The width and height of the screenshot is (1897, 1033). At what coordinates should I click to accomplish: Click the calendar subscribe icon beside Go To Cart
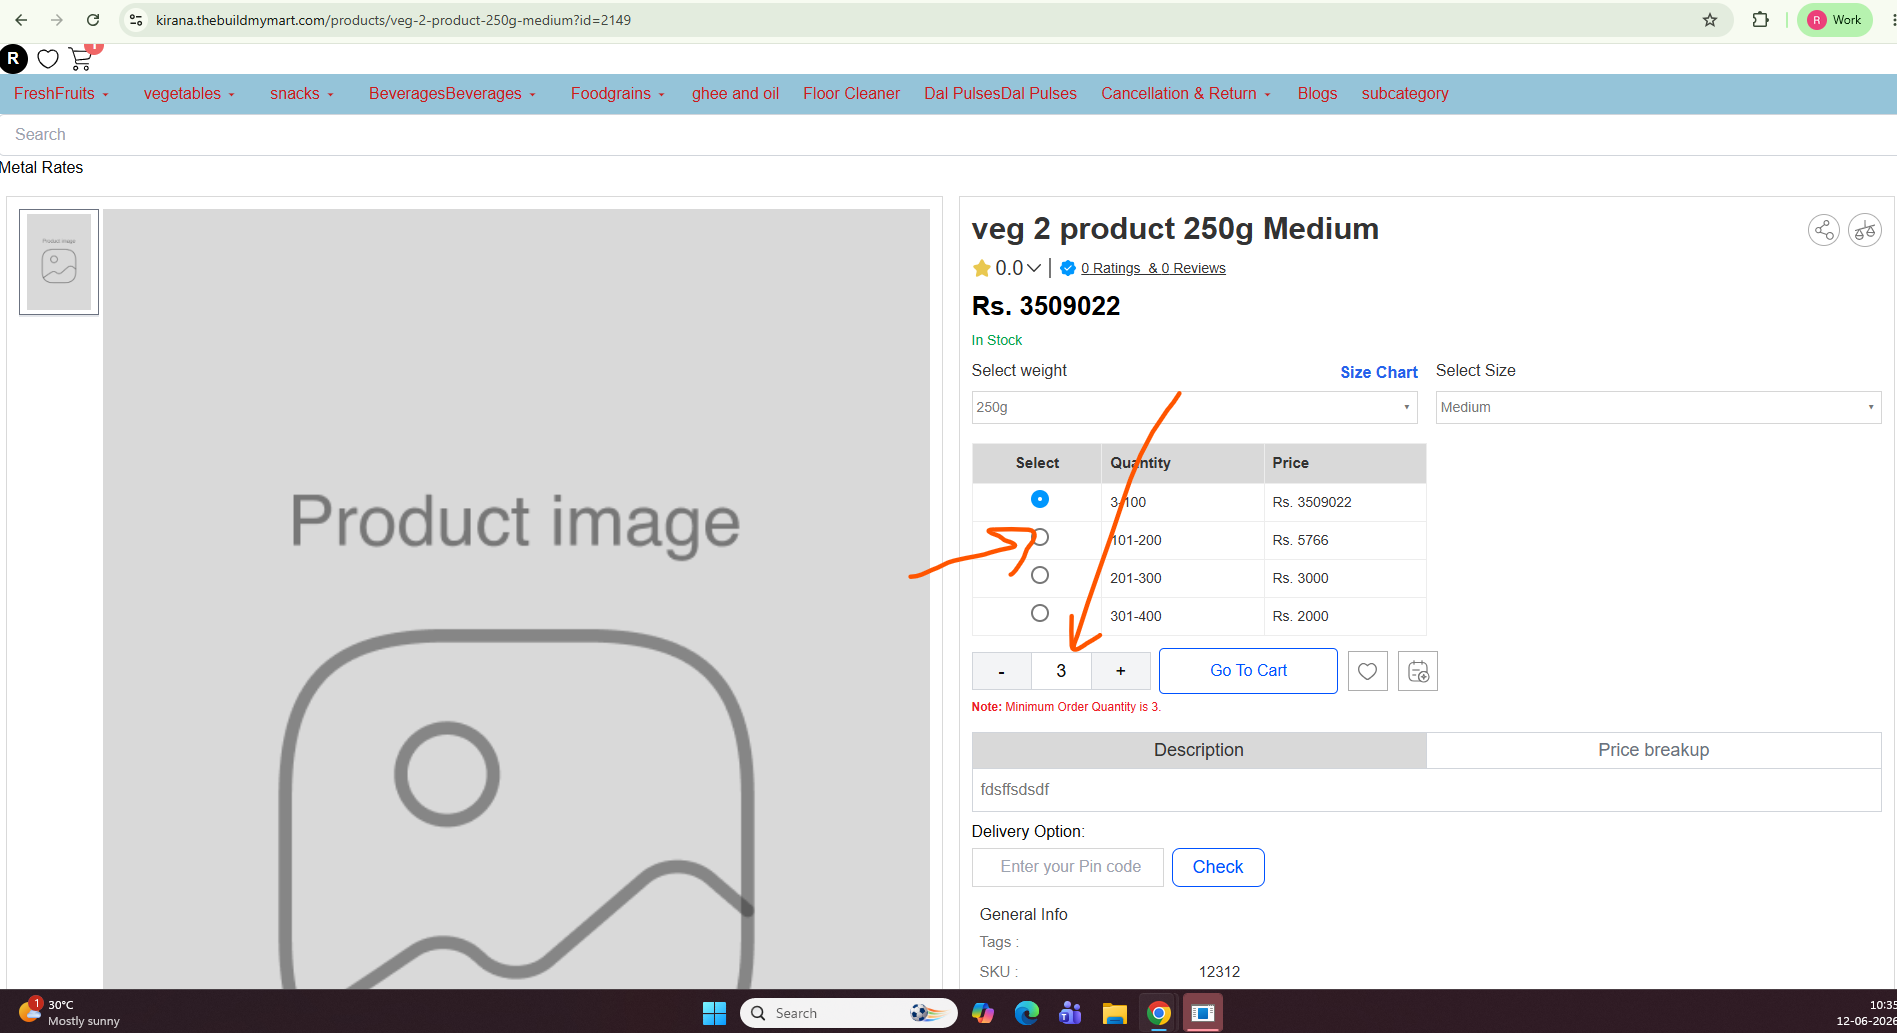point(1418,671)
